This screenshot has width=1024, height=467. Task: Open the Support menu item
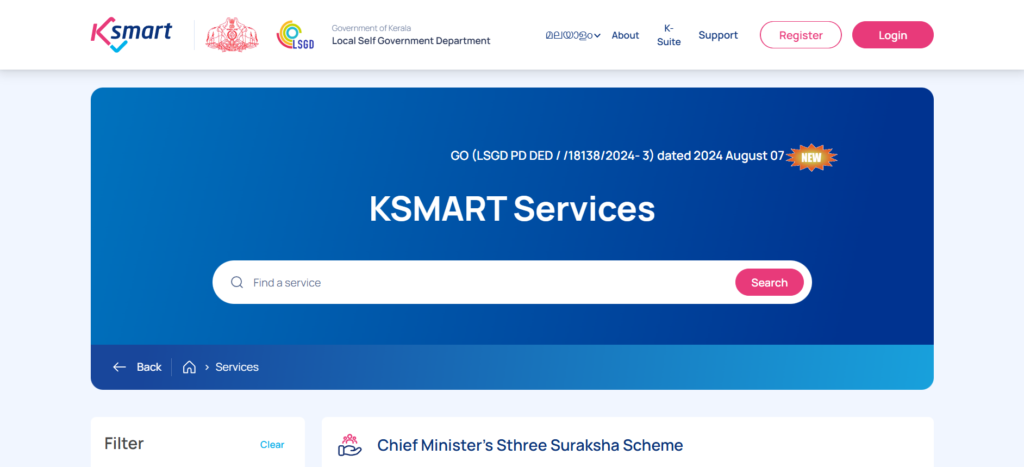pos(718,35)
